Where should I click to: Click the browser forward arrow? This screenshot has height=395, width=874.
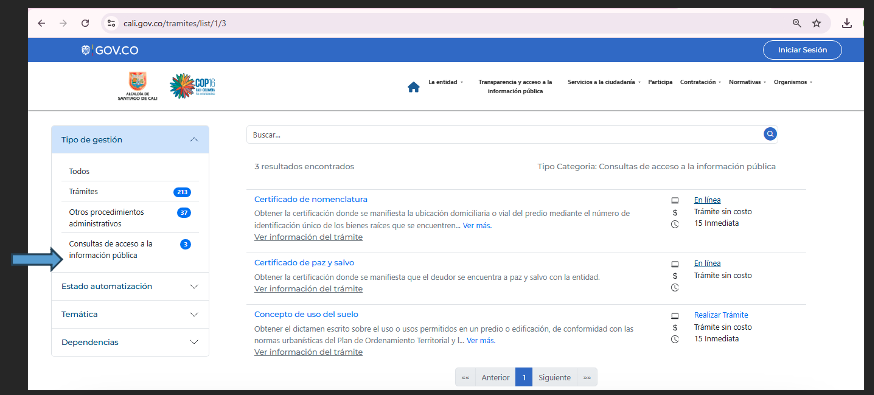pos(63,23)
